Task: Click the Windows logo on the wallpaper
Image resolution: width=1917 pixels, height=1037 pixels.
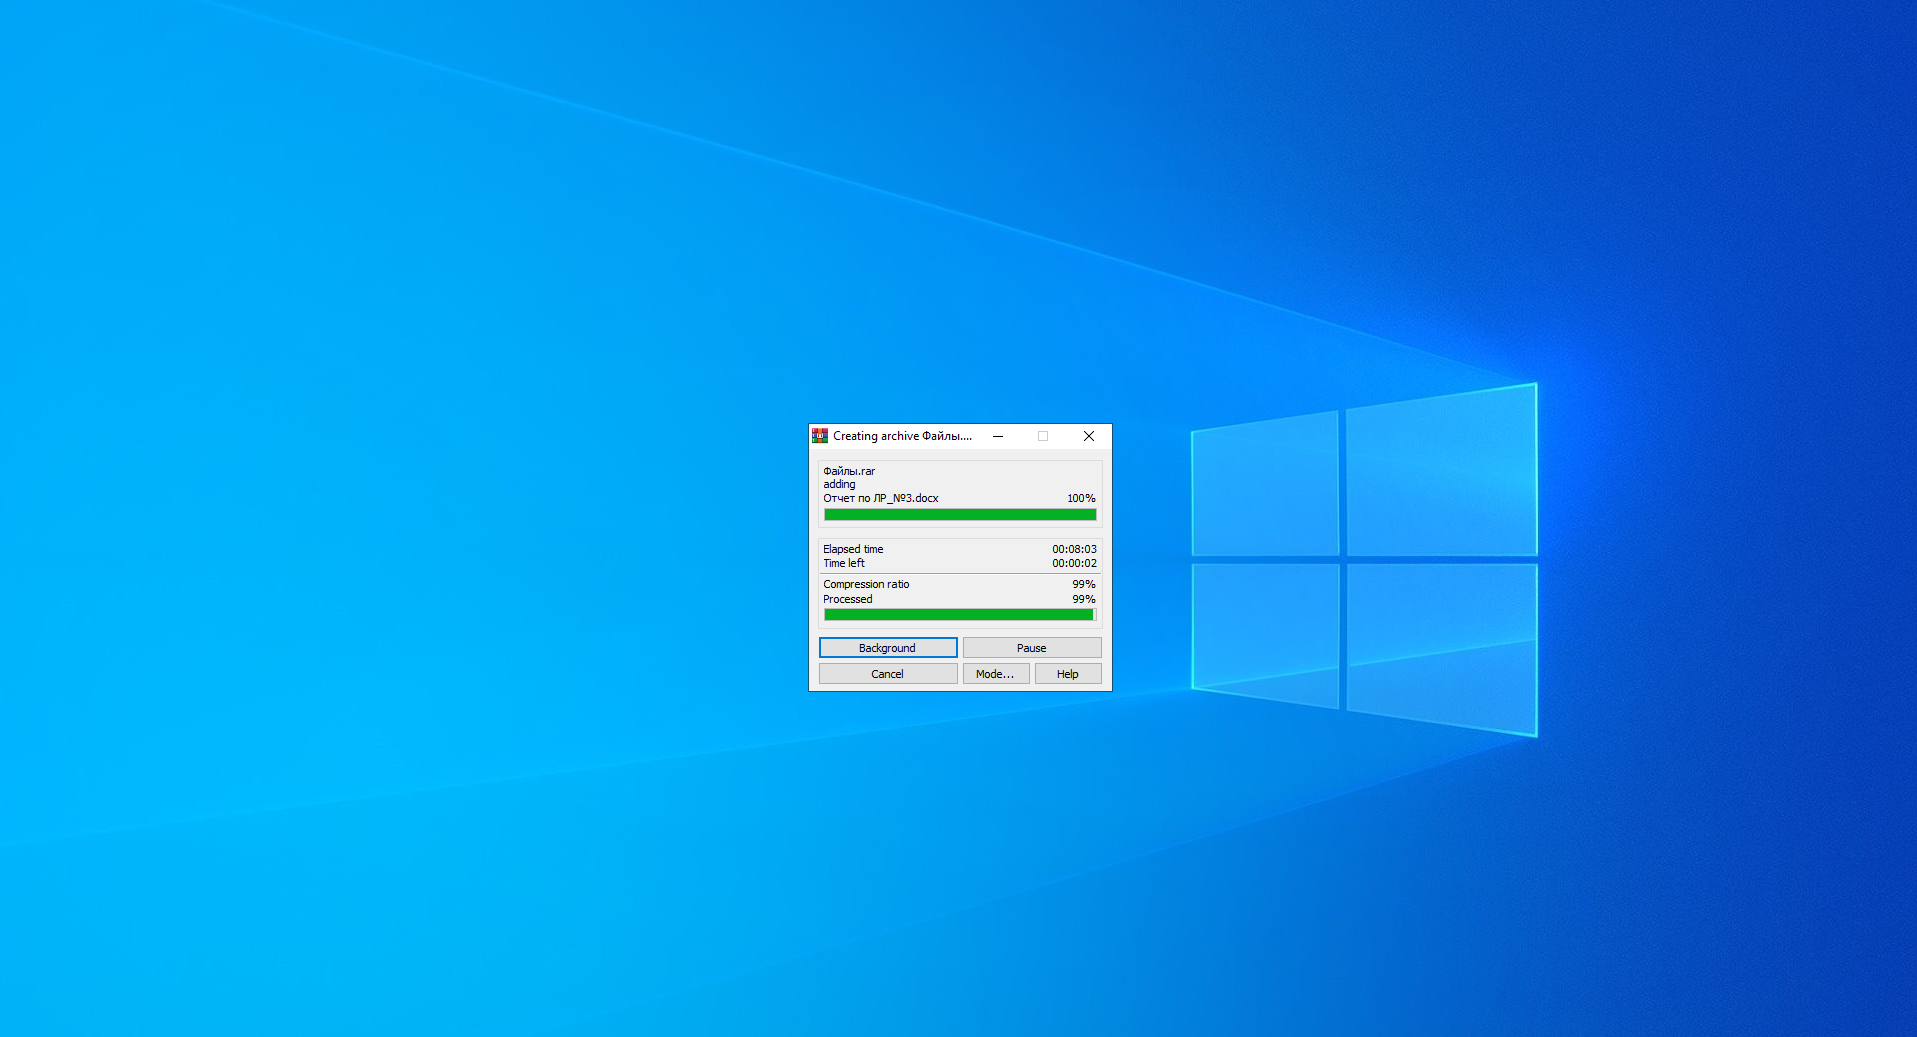Action: pos(1364,559)
